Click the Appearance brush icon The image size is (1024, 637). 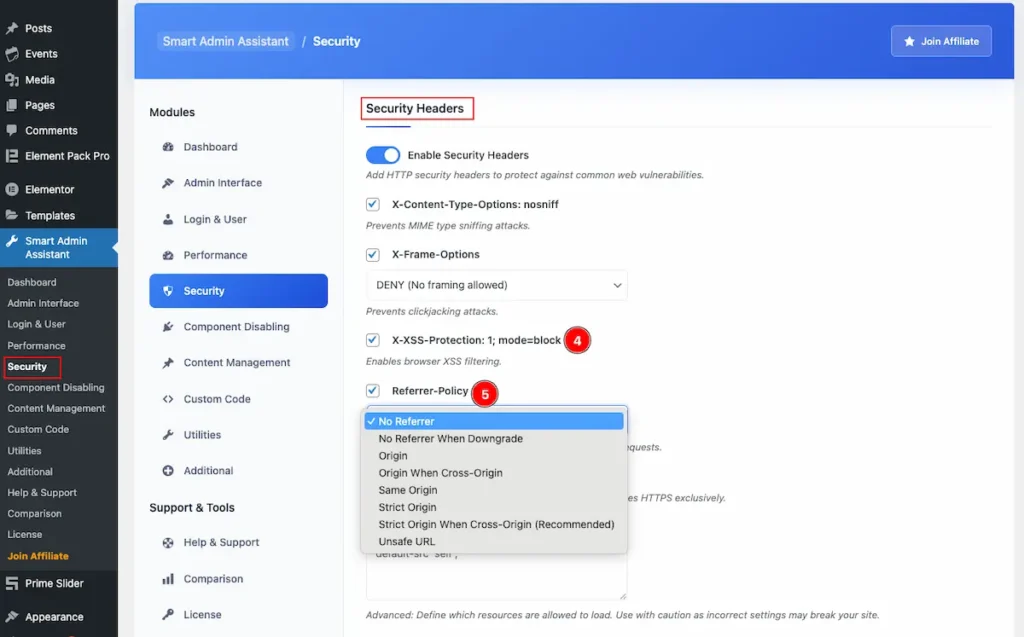pos(12,616)
